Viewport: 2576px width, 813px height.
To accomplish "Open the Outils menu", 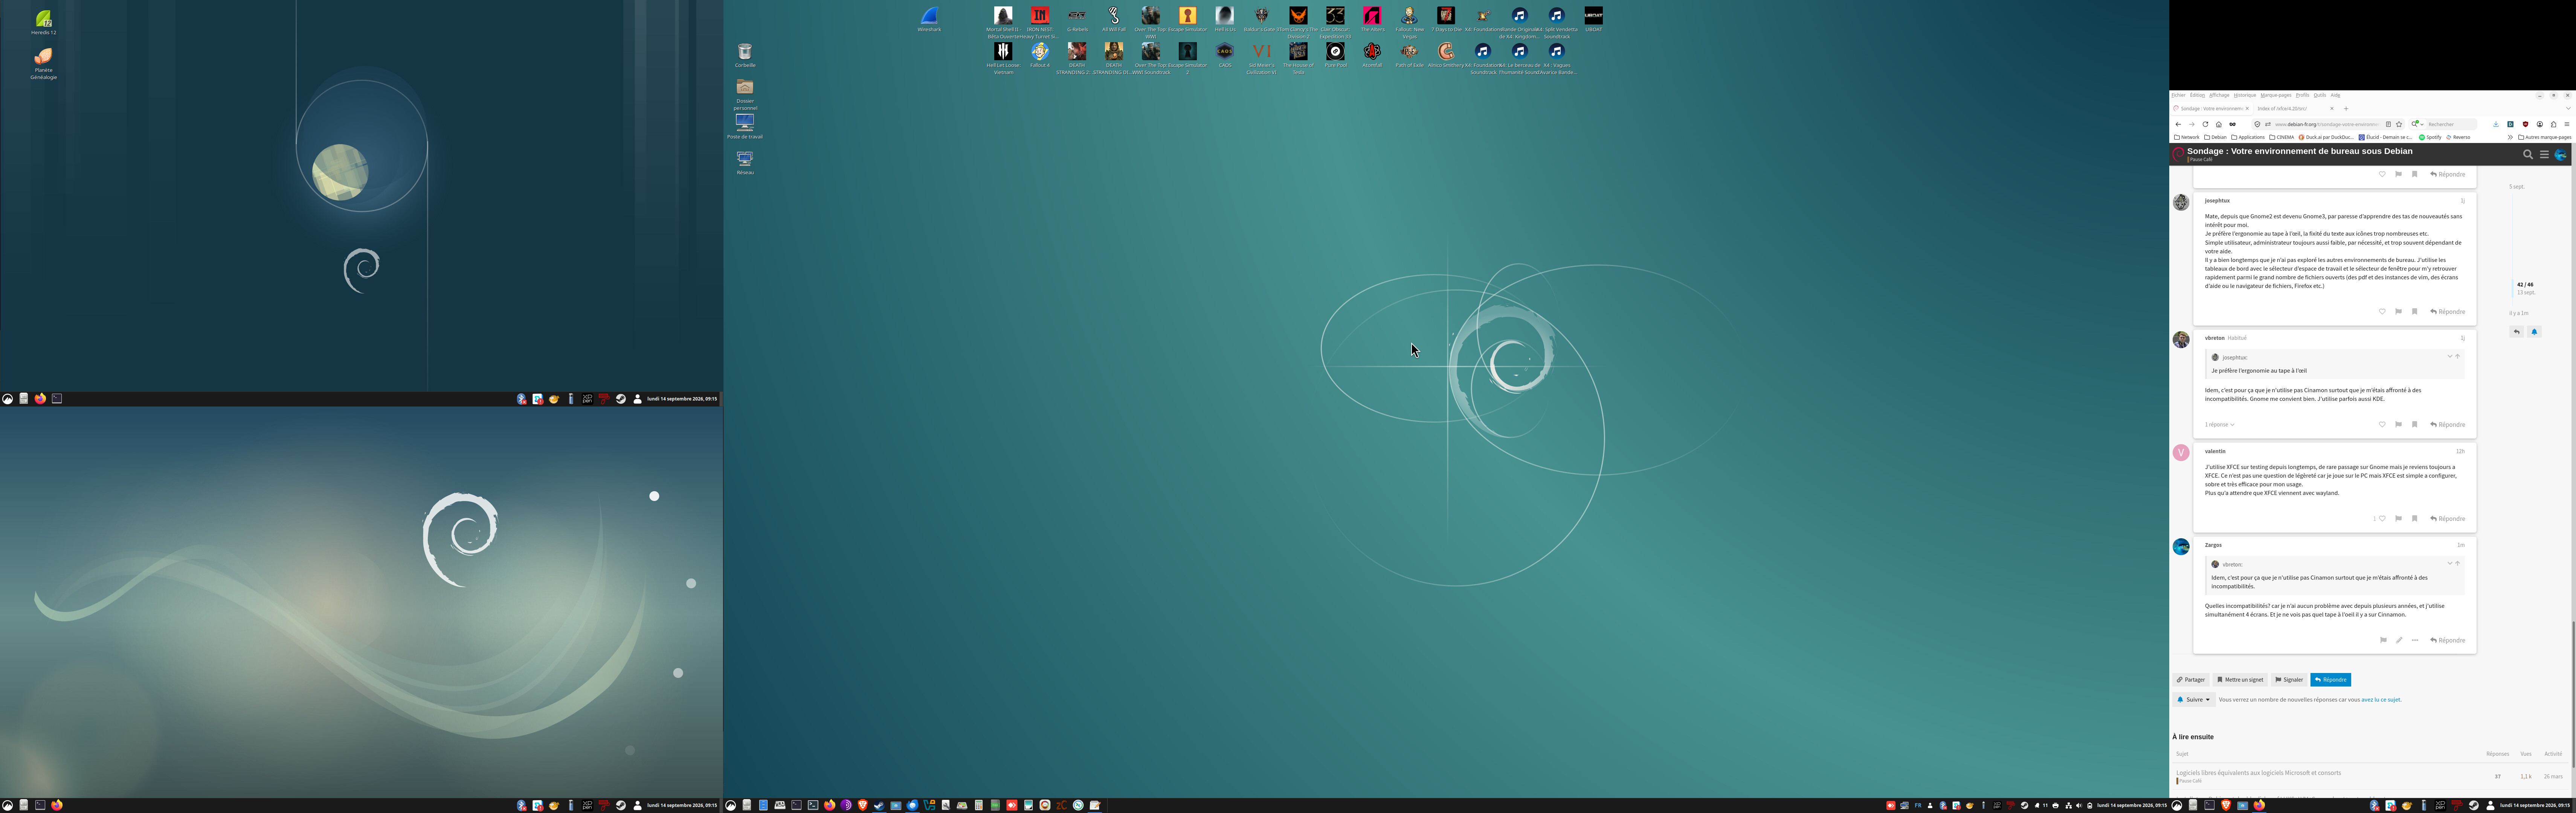I will point(2319,95).
